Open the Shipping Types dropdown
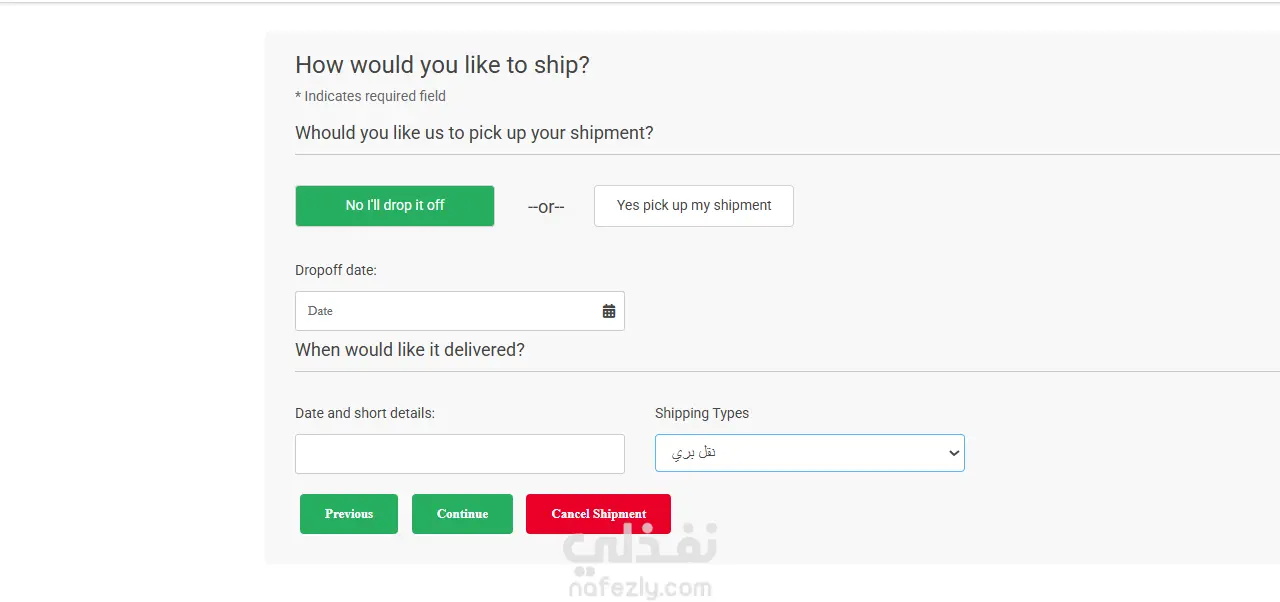 800,453
